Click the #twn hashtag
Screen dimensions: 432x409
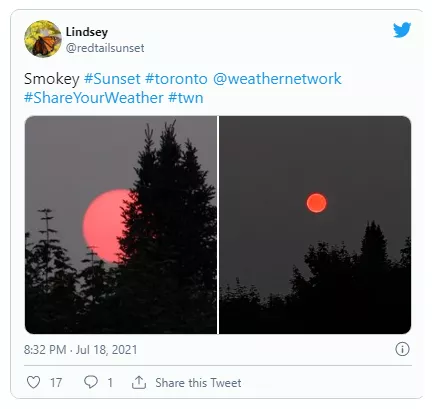pos(186,98)
